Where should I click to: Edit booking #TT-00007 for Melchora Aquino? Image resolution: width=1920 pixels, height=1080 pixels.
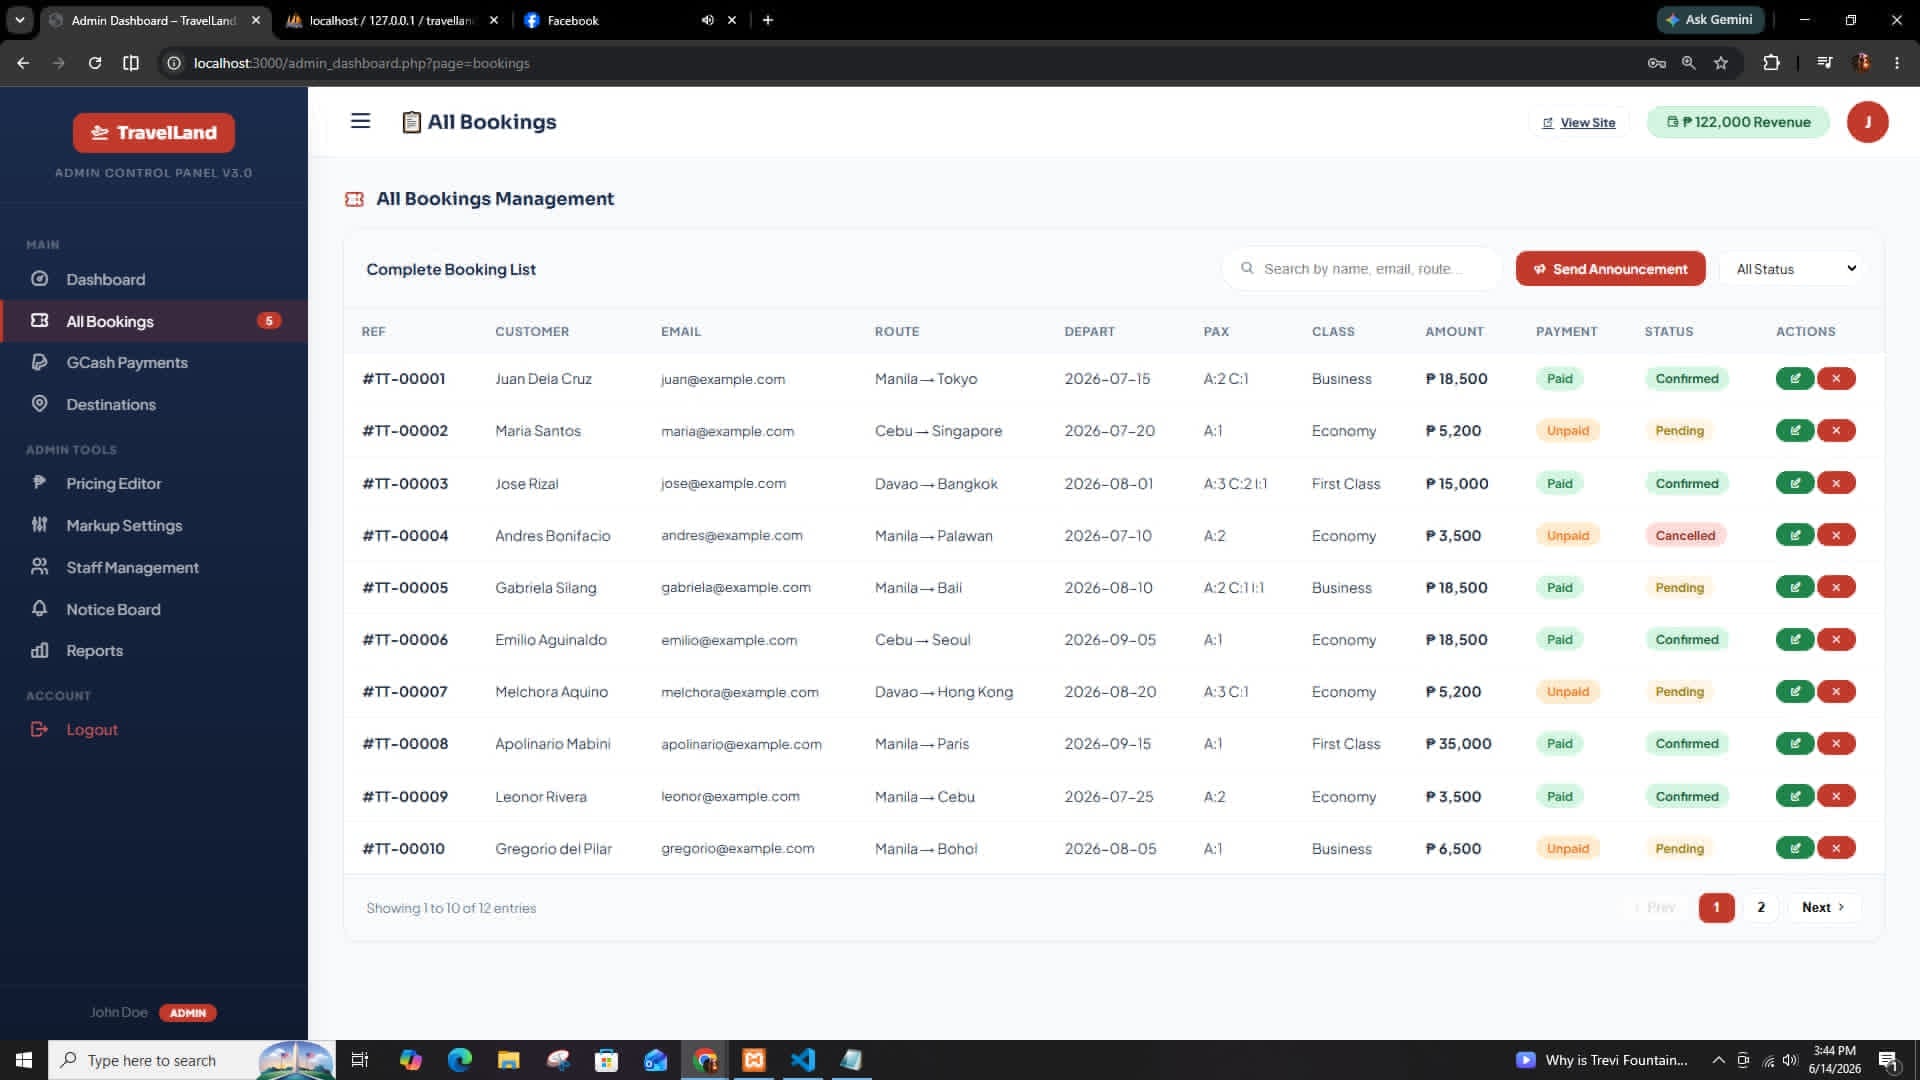pos(1795,692)
